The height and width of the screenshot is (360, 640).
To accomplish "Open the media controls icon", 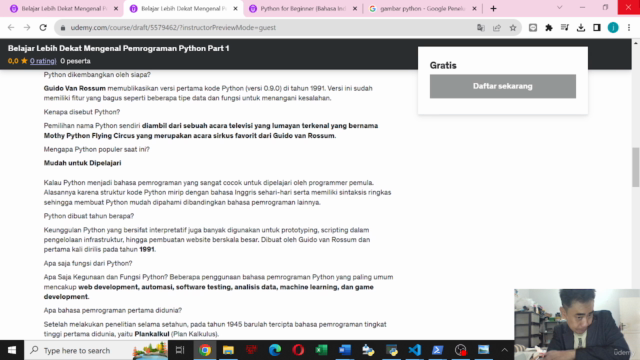I will [564, 28].
